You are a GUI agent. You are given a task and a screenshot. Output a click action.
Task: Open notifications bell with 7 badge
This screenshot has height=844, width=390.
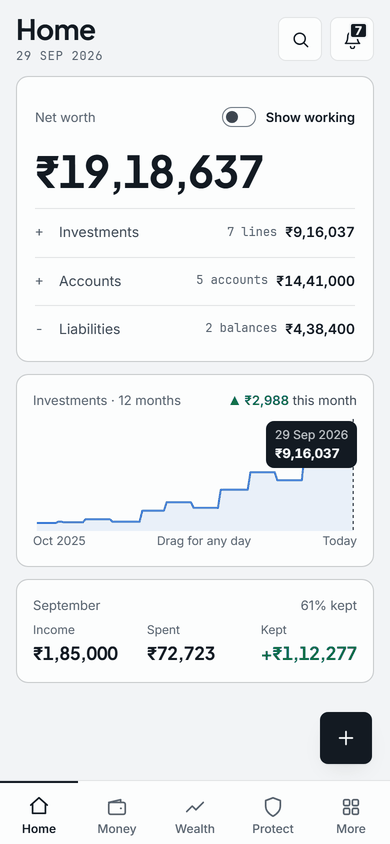[352, 39]
